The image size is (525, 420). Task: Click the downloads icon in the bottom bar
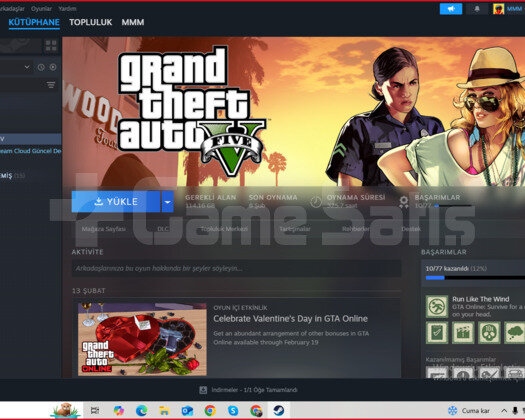click(x=203, y=390)
